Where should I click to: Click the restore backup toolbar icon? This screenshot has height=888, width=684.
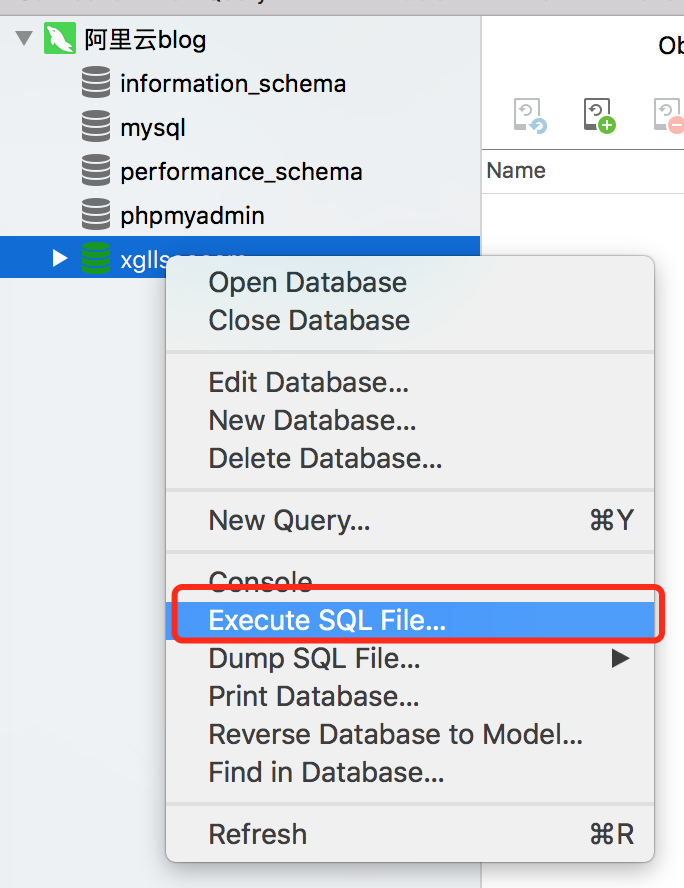click(530, 116)
